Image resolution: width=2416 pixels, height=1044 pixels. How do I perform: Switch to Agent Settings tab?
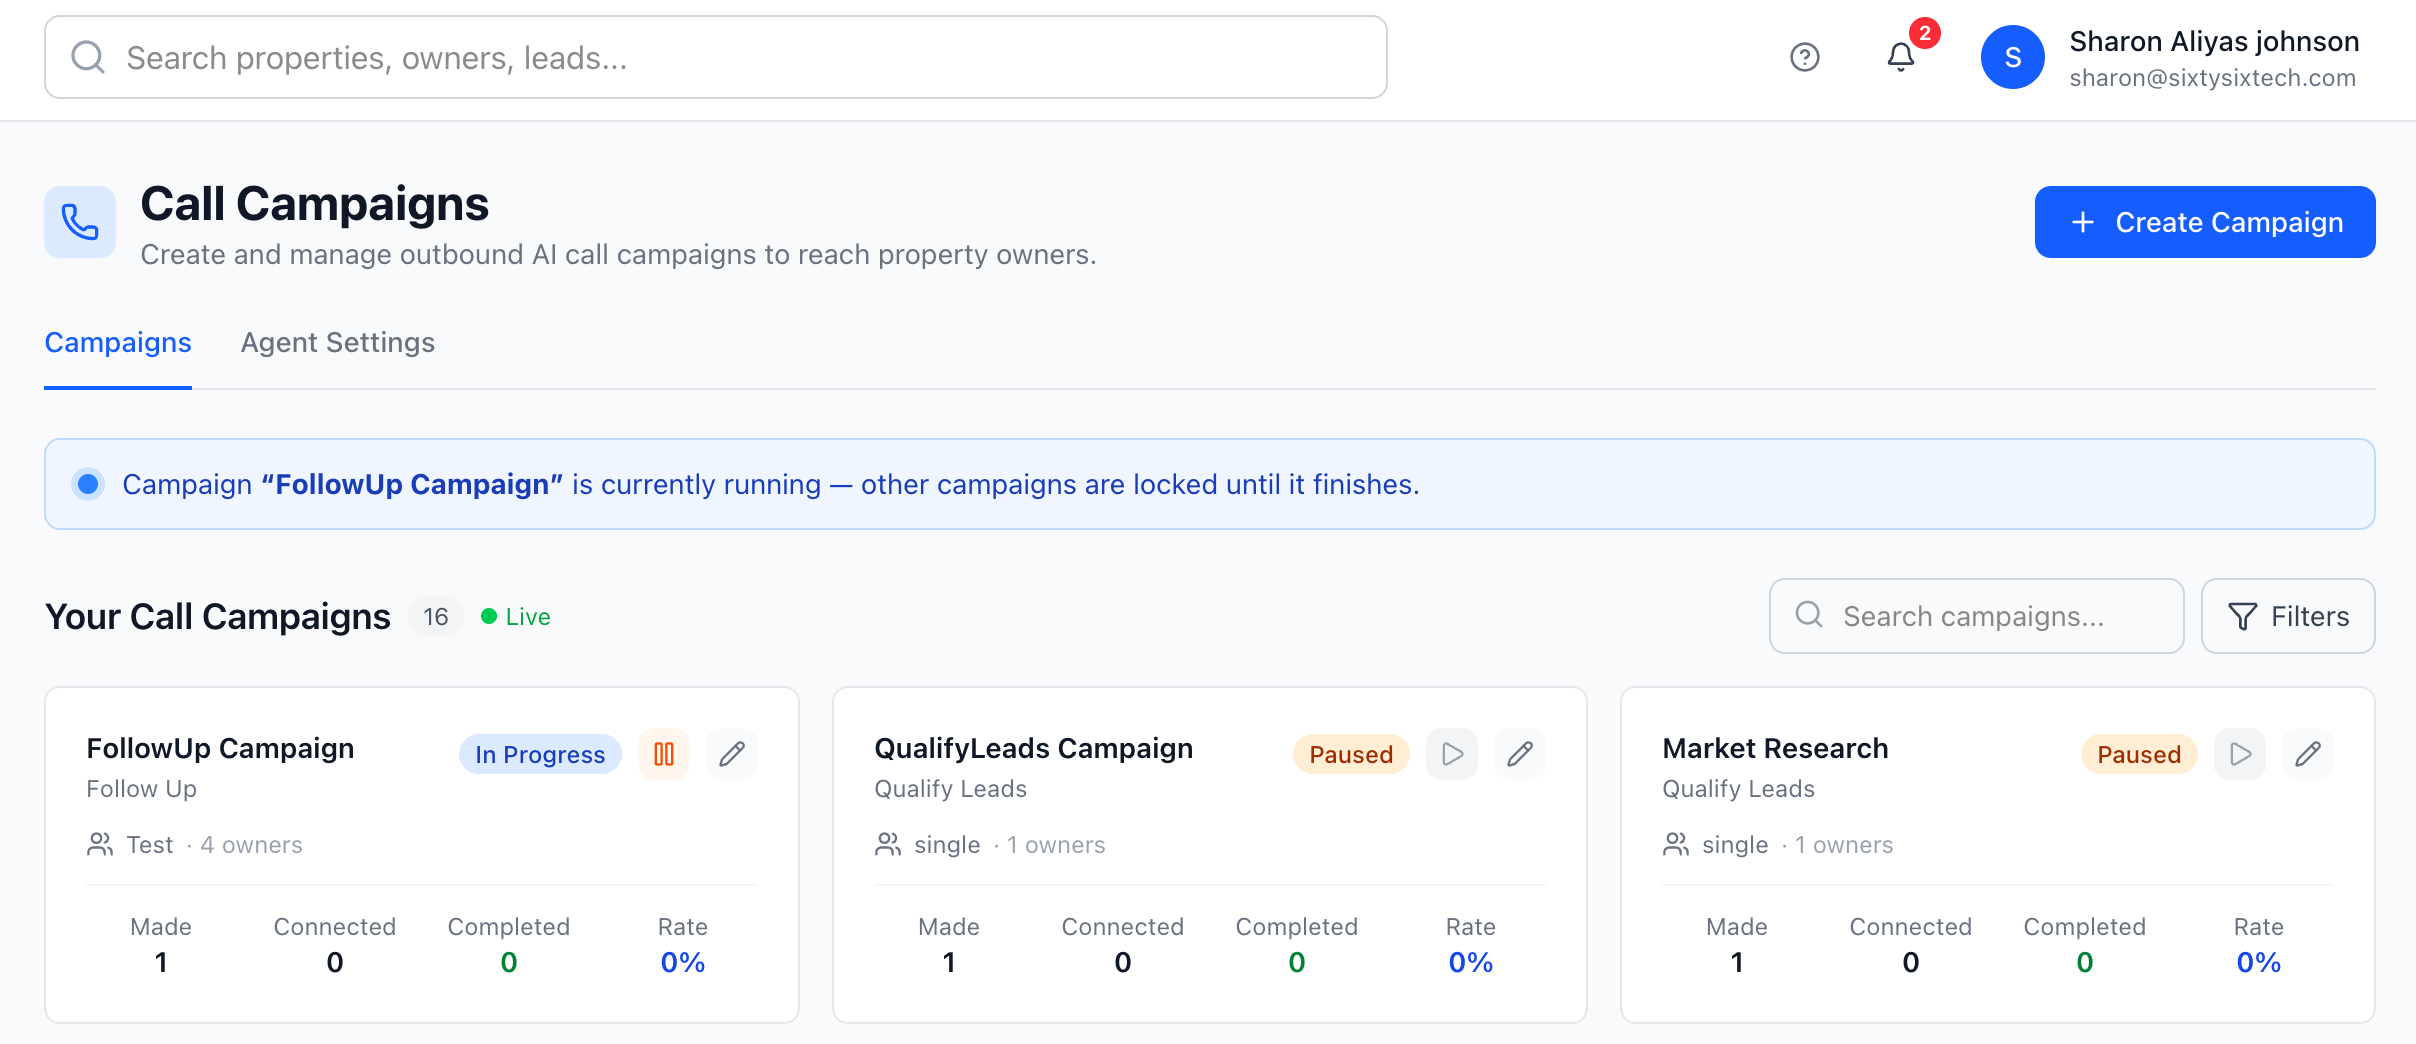pyautogui.click(x=338, y=343)
